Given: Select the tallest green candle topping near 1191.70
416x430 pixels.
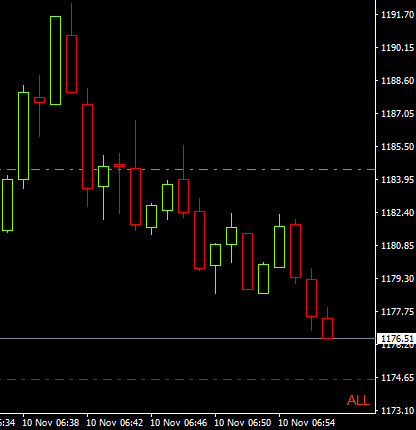Looking at the screenshot, I should 55,60.
